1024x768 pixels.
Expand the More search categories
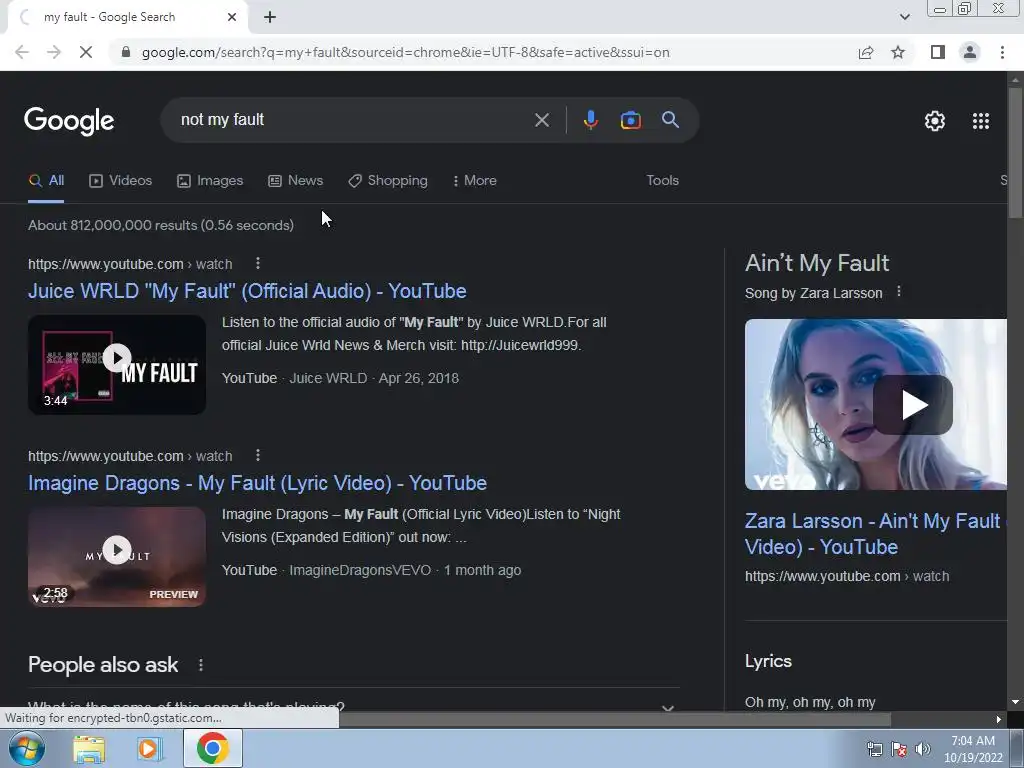point(474,181)
